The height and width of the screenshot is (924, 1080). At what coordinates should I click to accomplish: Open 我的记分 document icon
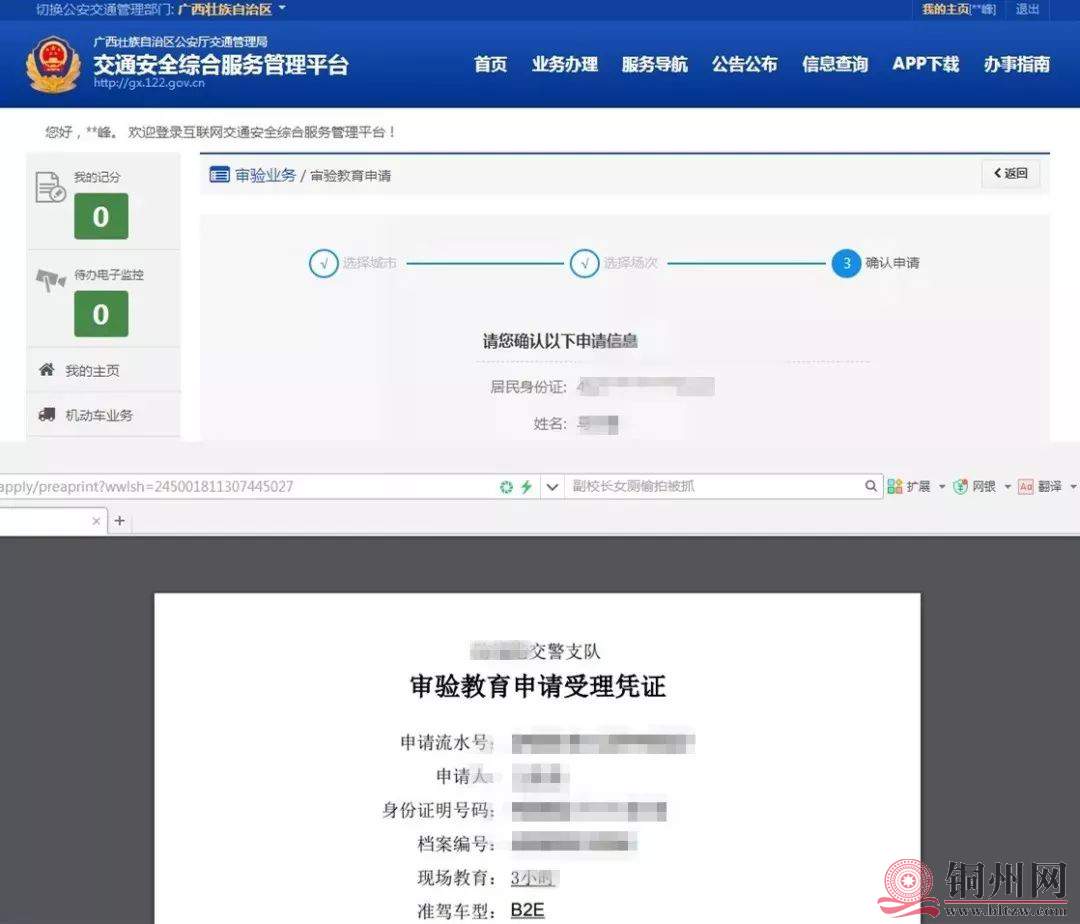tap(50, 187)
